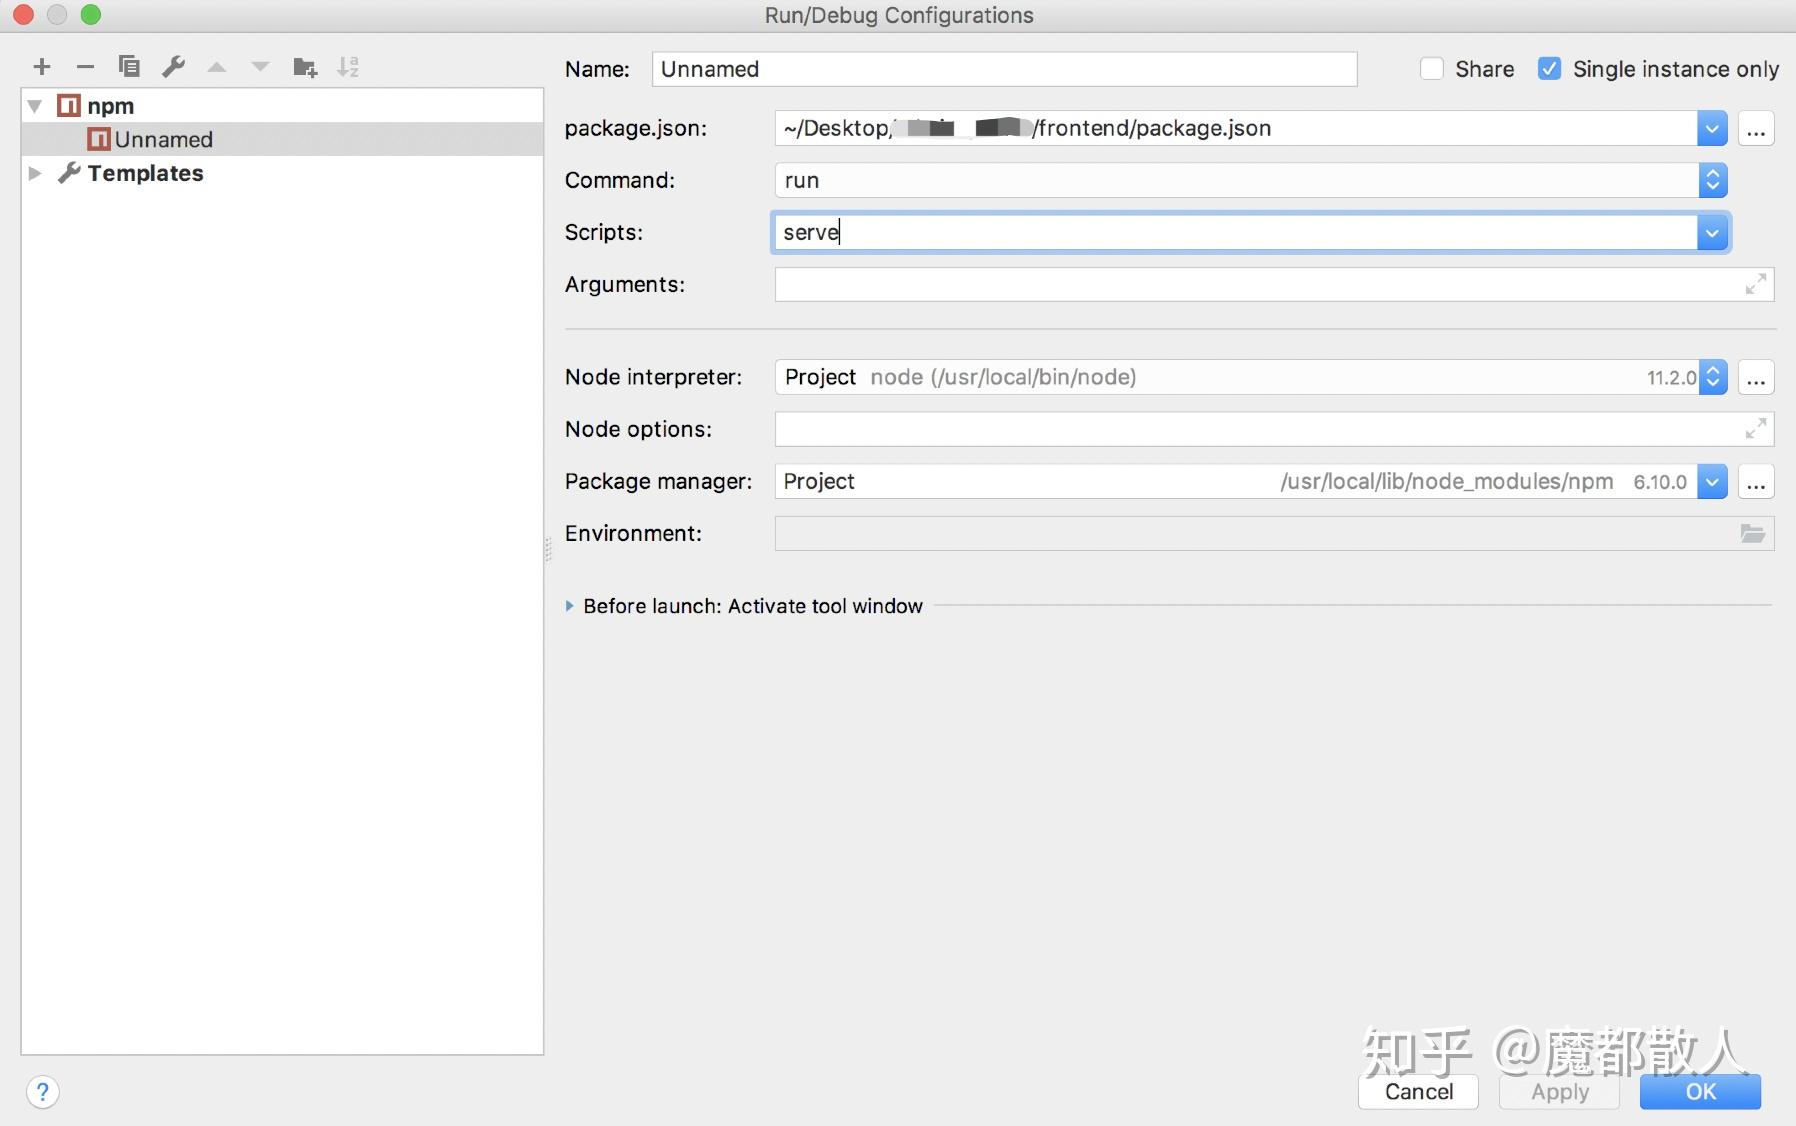
Task: Expand the Templates tree group
Action: [35, 173]
